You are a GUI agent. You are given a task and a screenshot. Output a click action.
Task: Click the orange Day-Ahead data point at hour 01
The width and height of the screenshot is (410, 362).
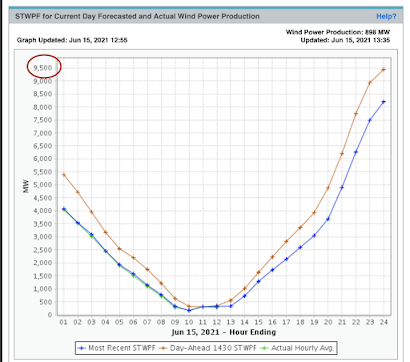pos(64,175)
